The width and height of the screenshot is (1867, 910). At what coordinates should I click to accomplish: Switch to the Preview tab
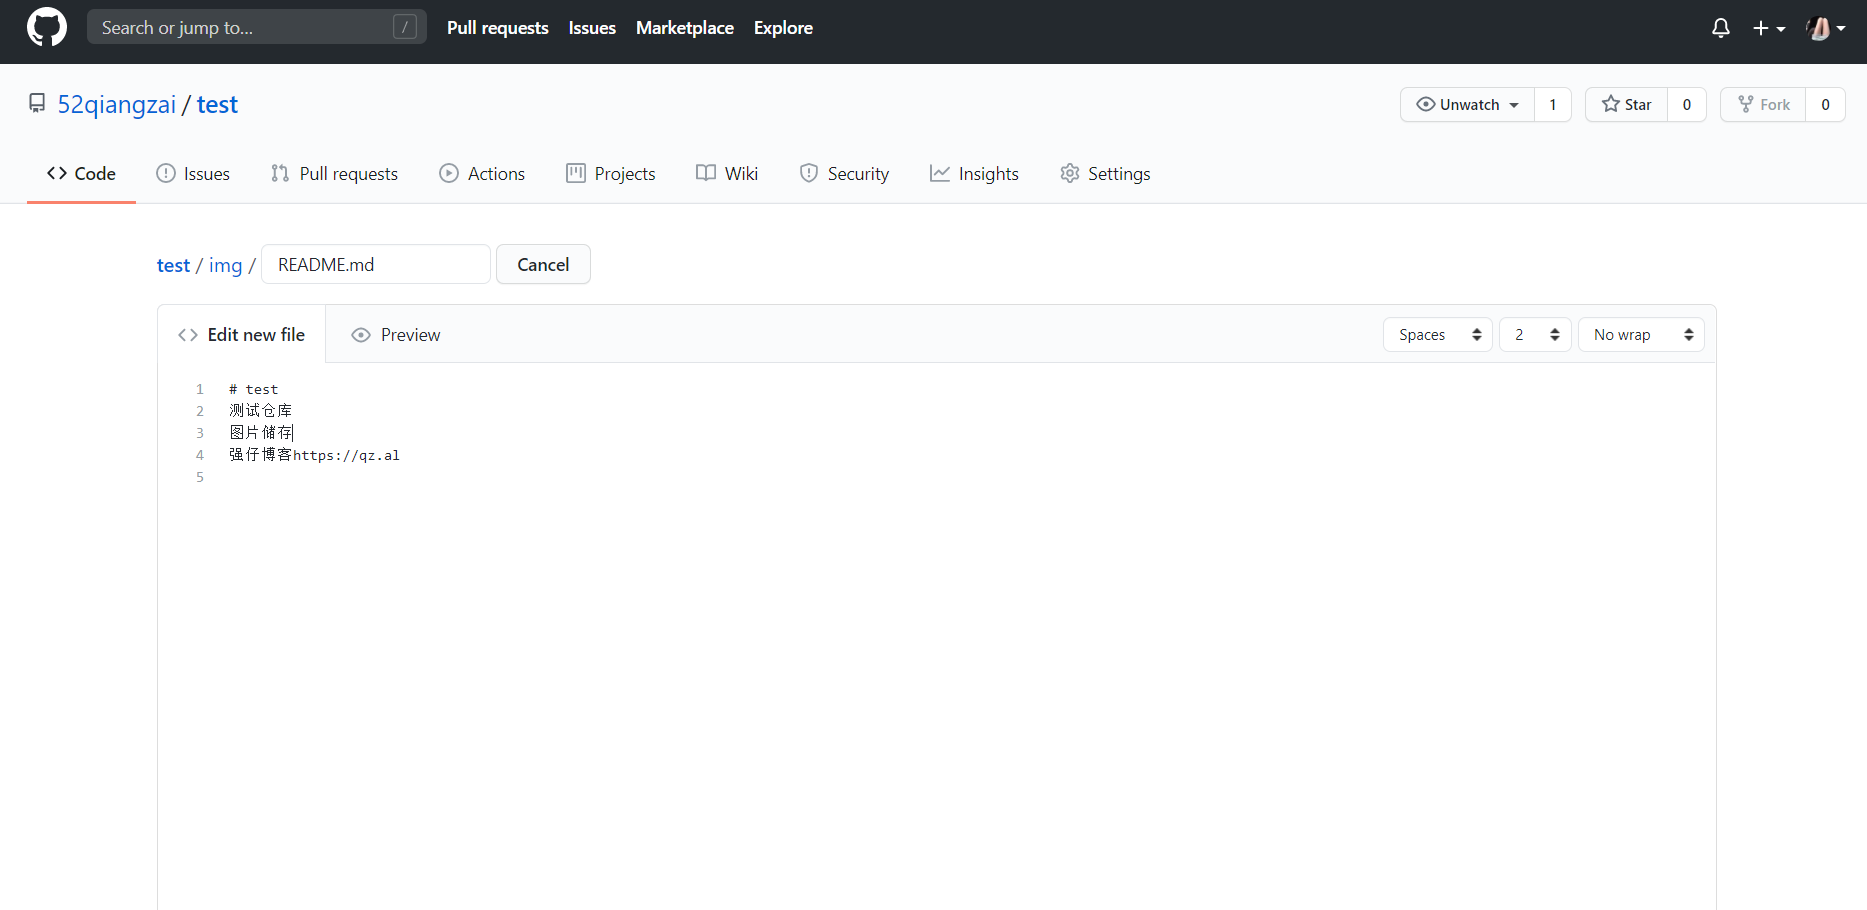[396, 335]
